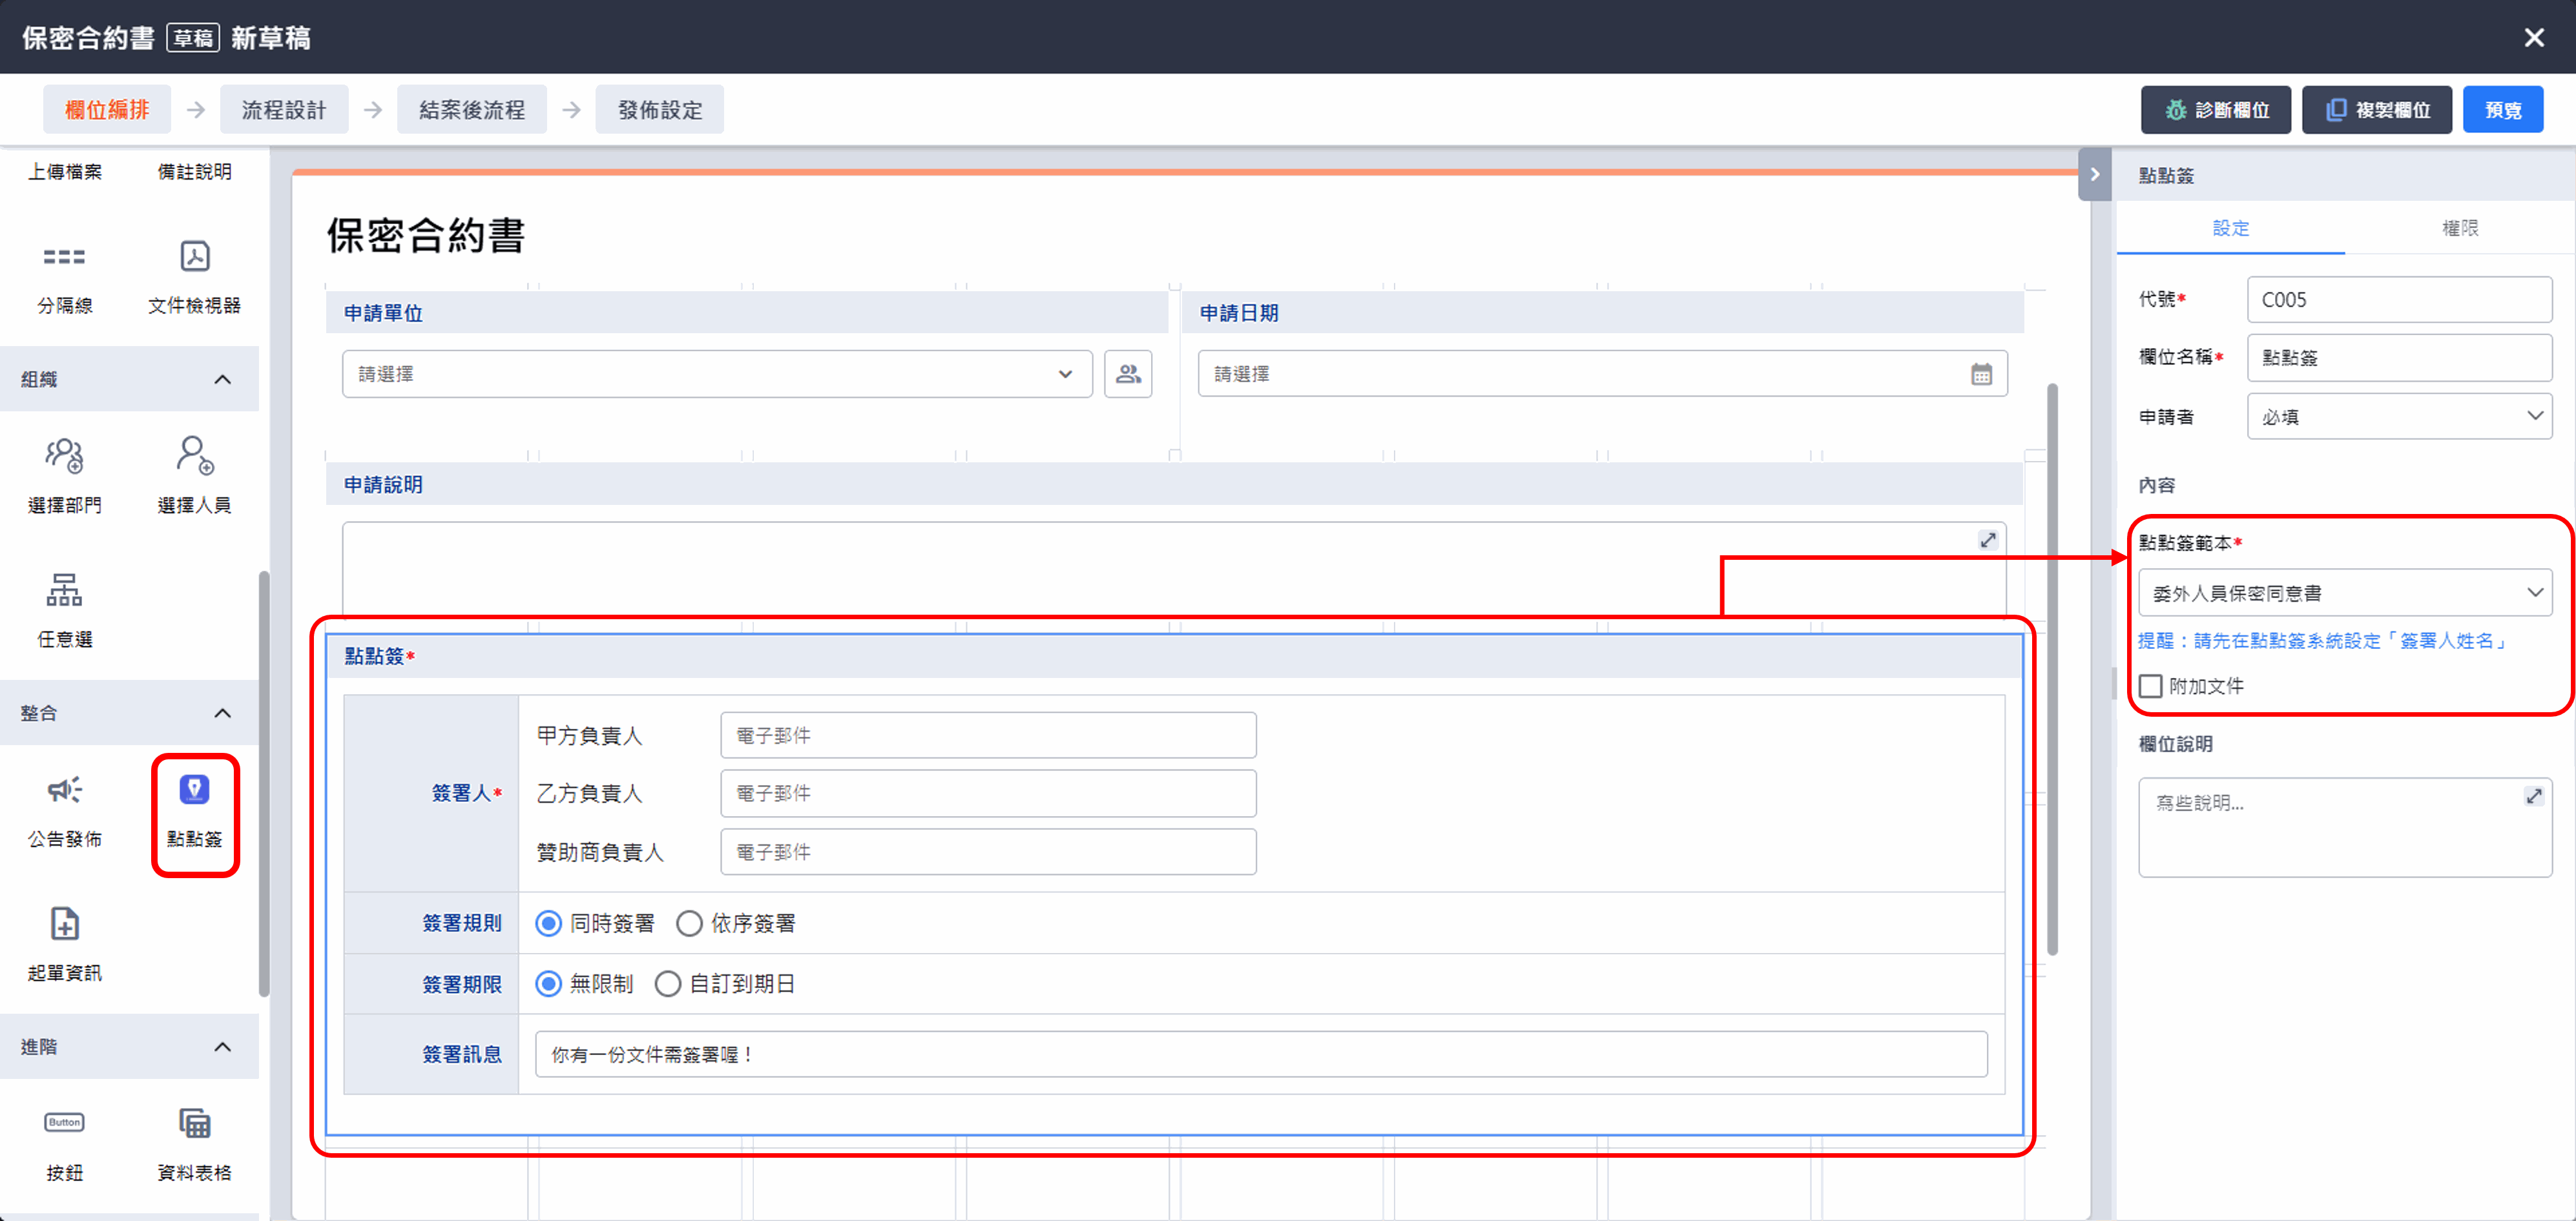Click the 甲方負責人 email input field
2576x1221 pixels.
(987, 736)
